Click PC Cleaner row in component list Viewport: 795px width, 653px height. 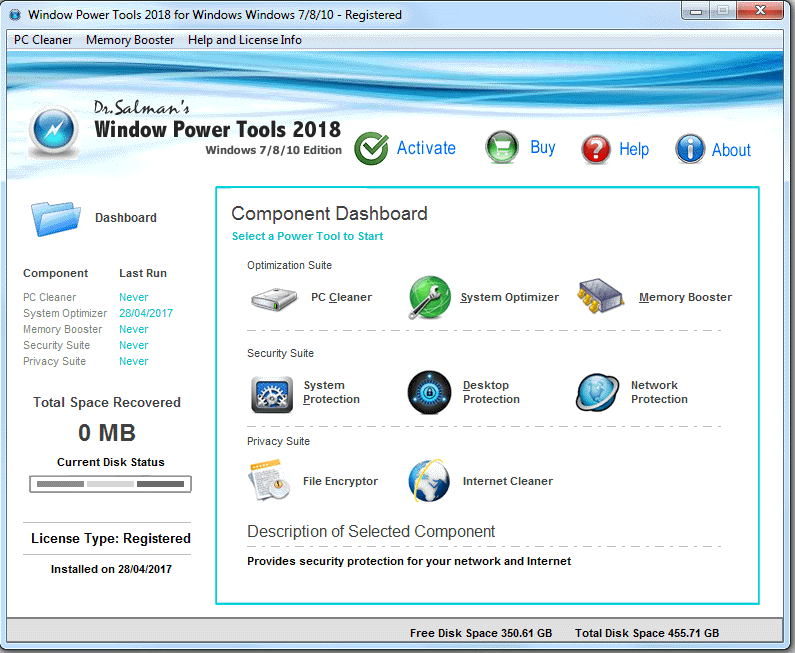(x=86, y=297)
